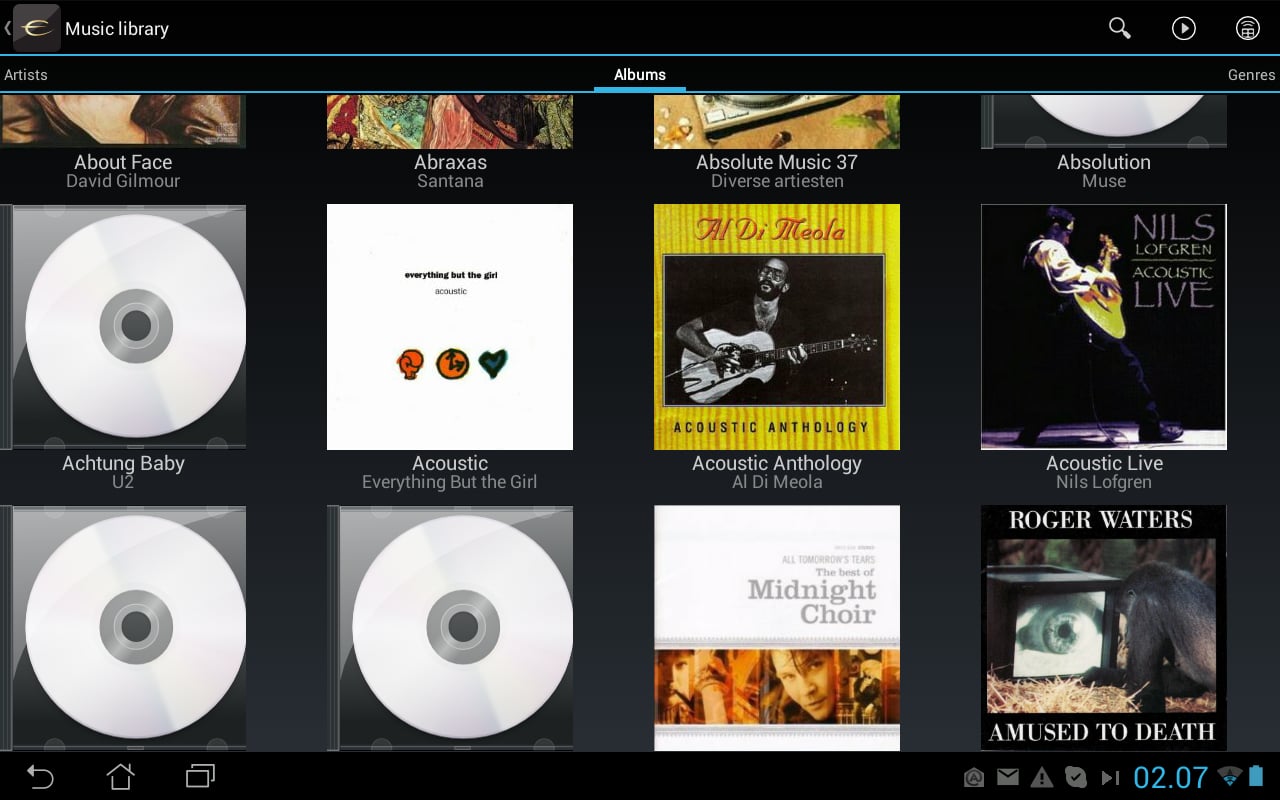Open Roger Waters Amused to Death cover
The width and height of the screenshot is (1280, 800).
(x=1104, y=628)
